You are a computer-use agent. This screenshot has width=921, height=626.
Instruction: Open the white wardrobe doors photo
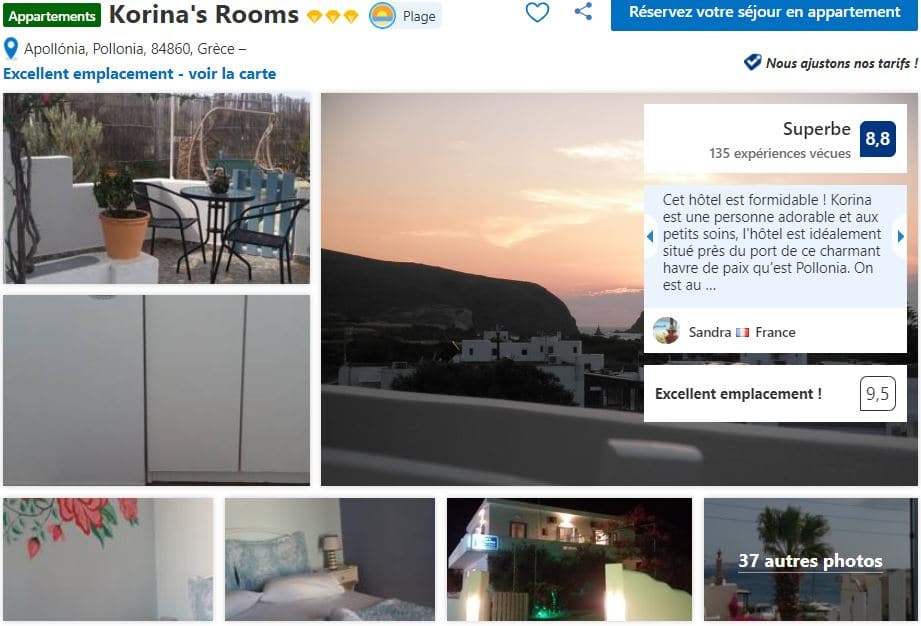pyautogui.click(x=156, y=390)
